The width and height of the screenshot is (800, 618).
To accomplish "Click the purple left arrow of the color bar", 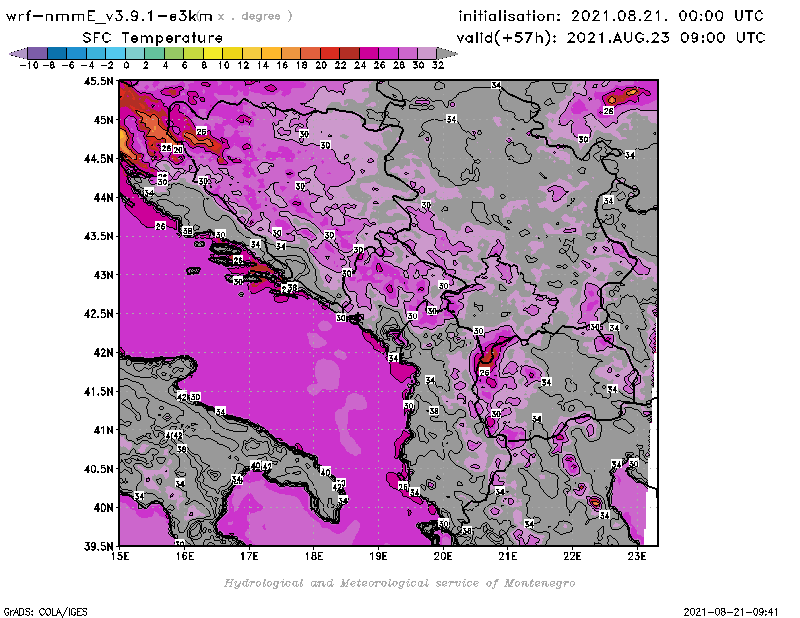I will [18, 53].
